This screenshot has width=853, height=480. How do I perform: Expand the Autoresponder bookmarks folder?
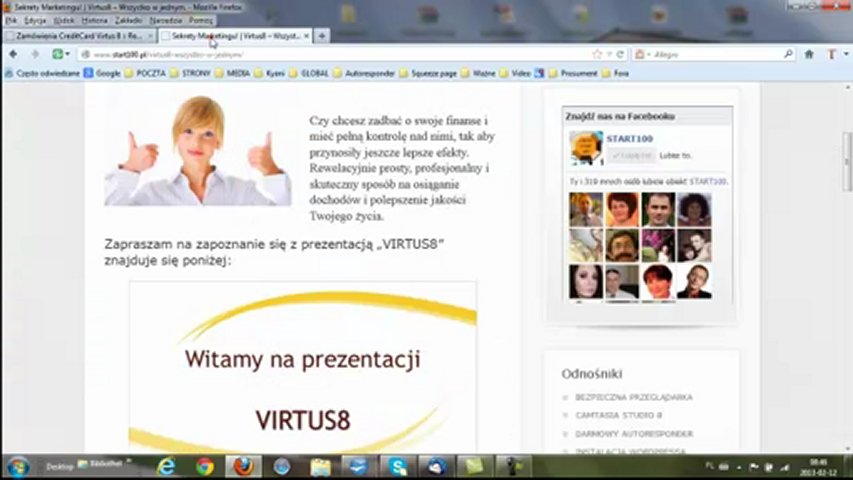click(x=363, y=73)
